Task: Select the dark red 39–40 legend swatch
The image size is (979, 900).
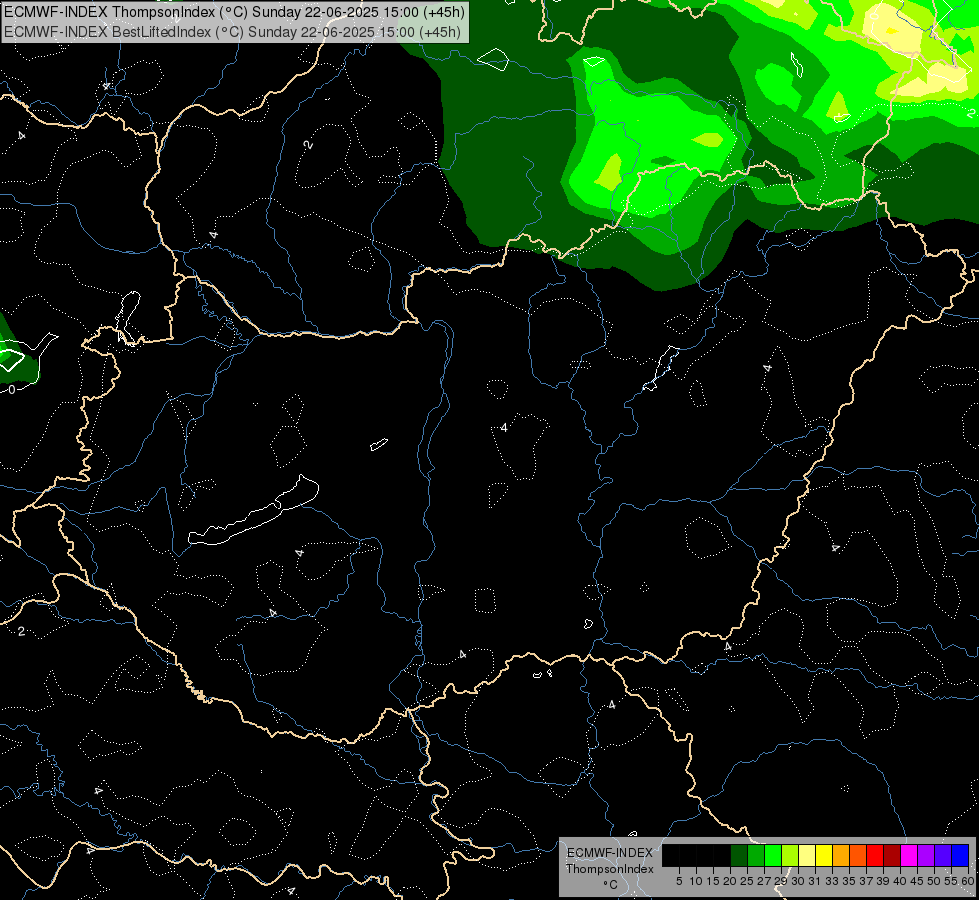Action: point(892,856)
